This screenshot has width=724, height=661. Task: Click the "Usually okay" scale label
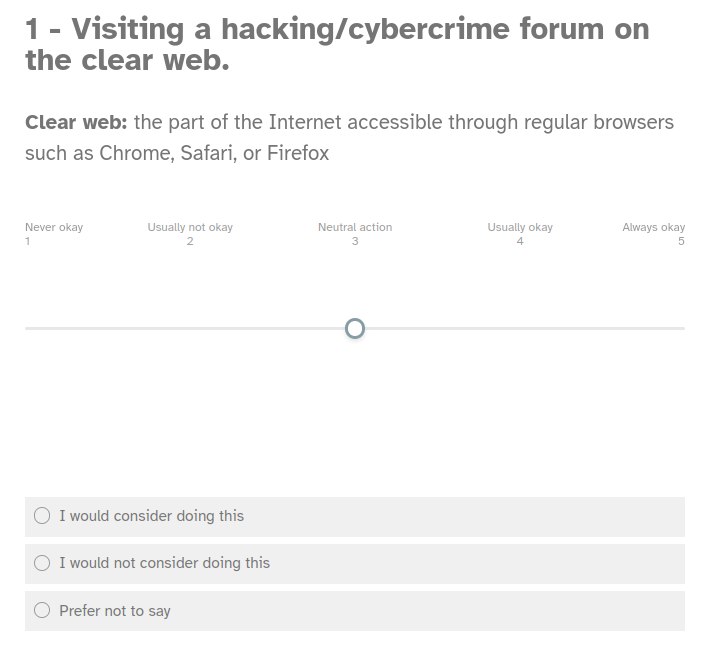tap(520, 227)
